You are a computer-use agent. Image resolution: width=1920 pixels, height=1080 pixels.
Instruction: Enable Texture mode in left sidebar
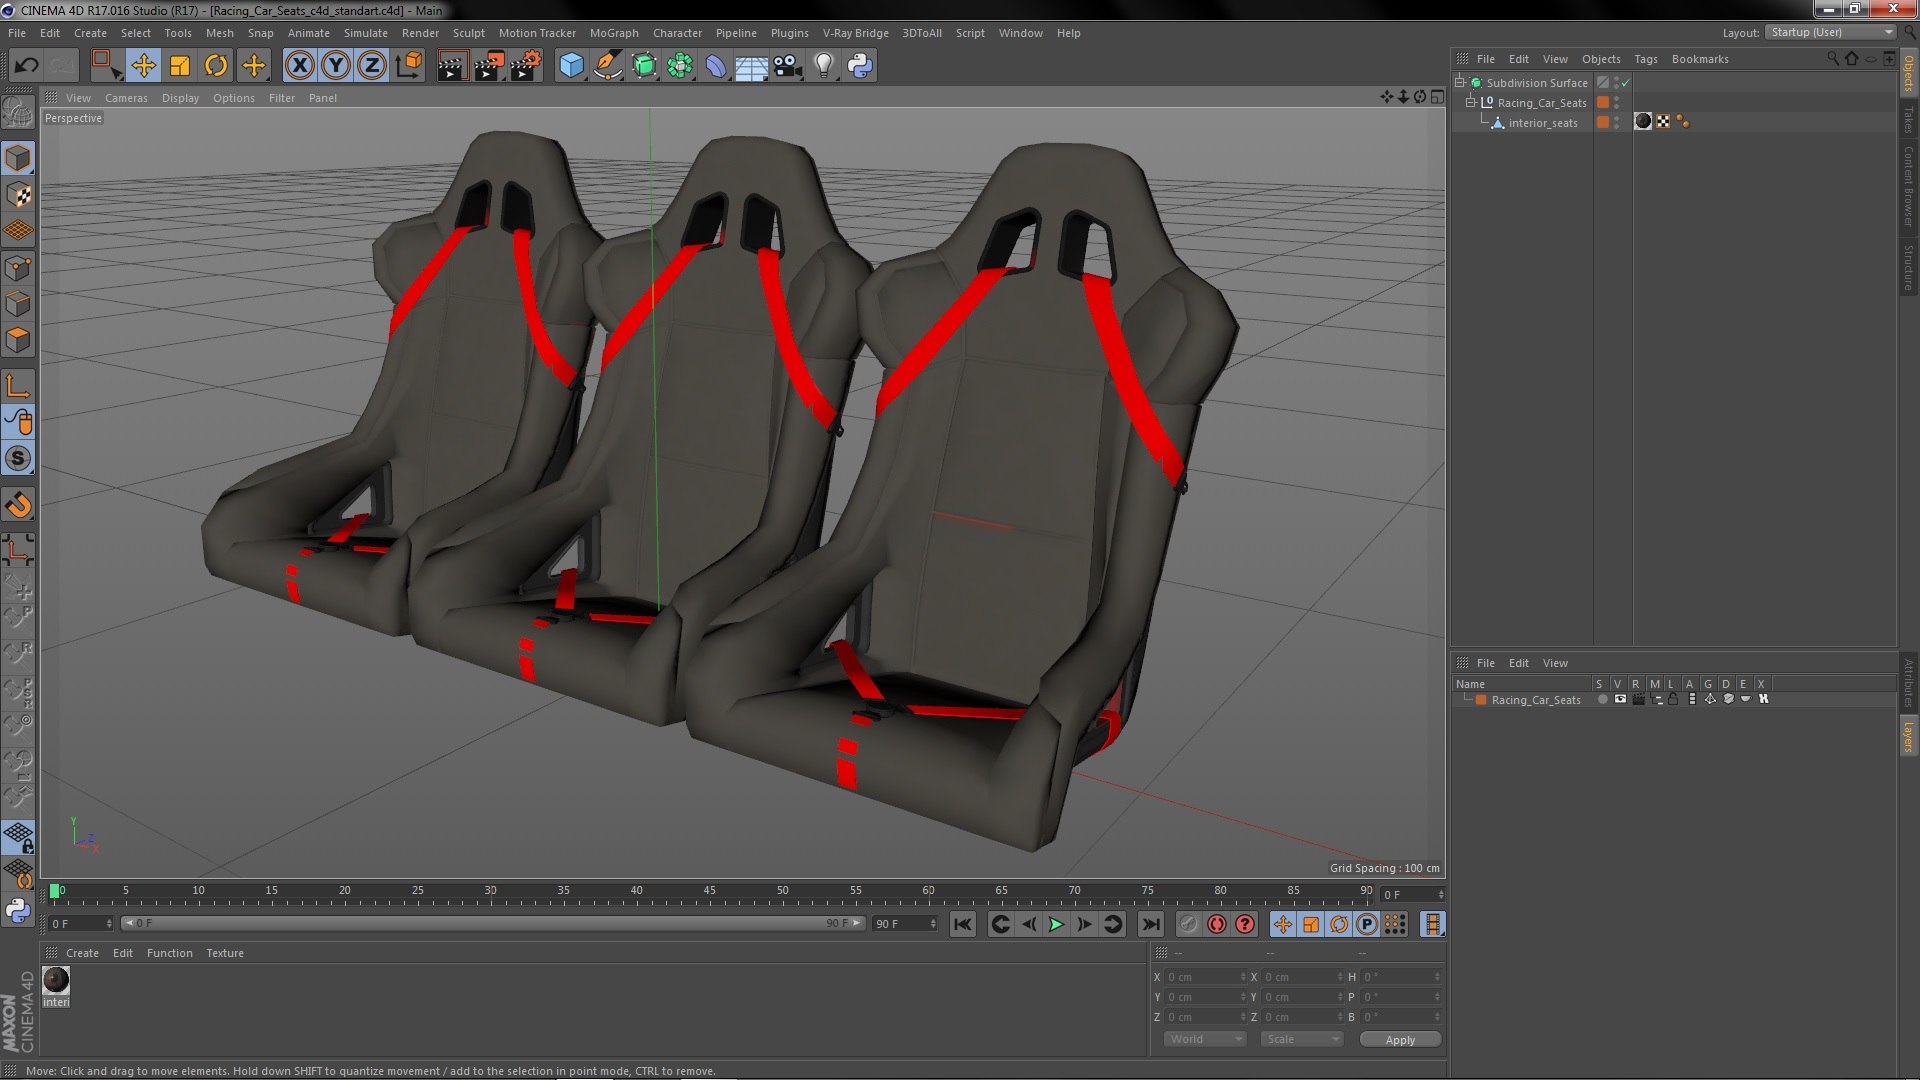18,194
